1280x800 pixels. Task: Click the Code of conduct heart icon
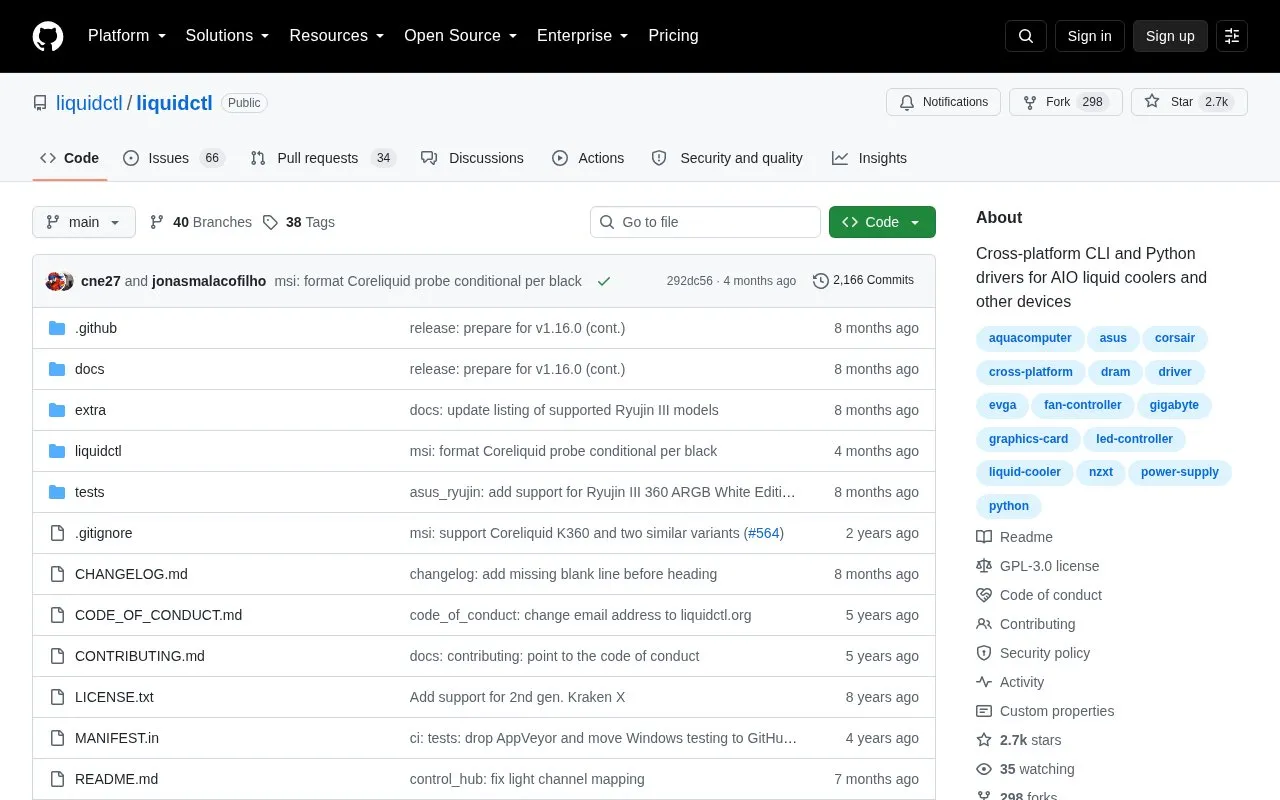[x=984, y=595]
